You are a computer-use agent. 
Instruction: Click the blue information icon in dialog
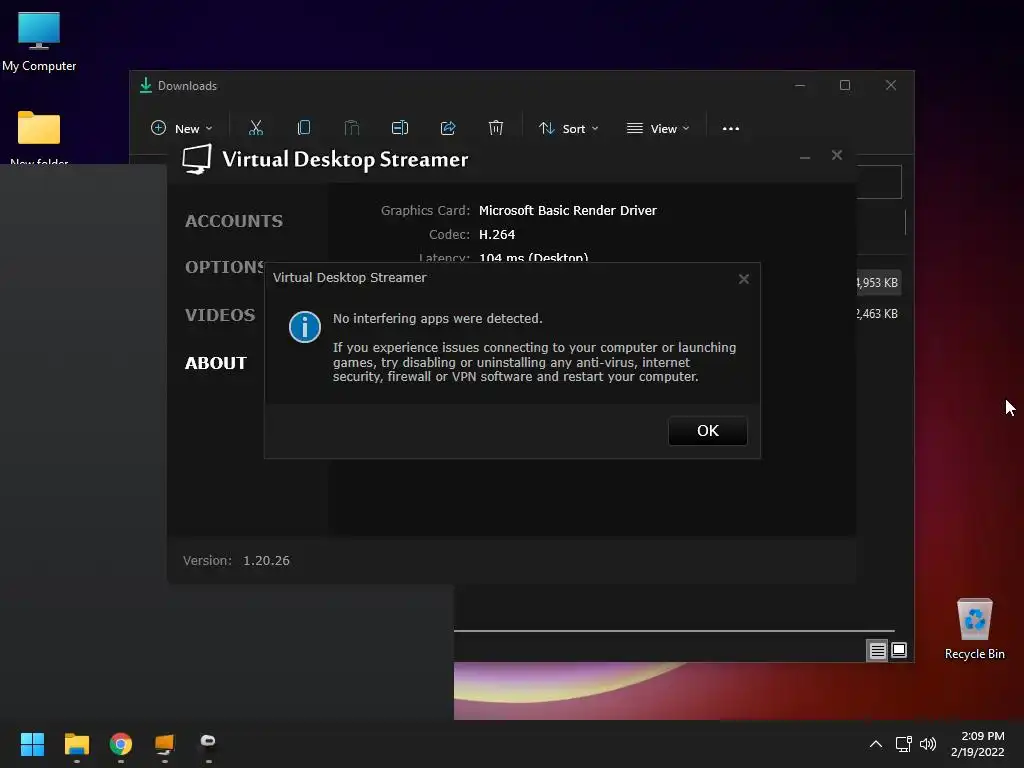pos(304,327)
